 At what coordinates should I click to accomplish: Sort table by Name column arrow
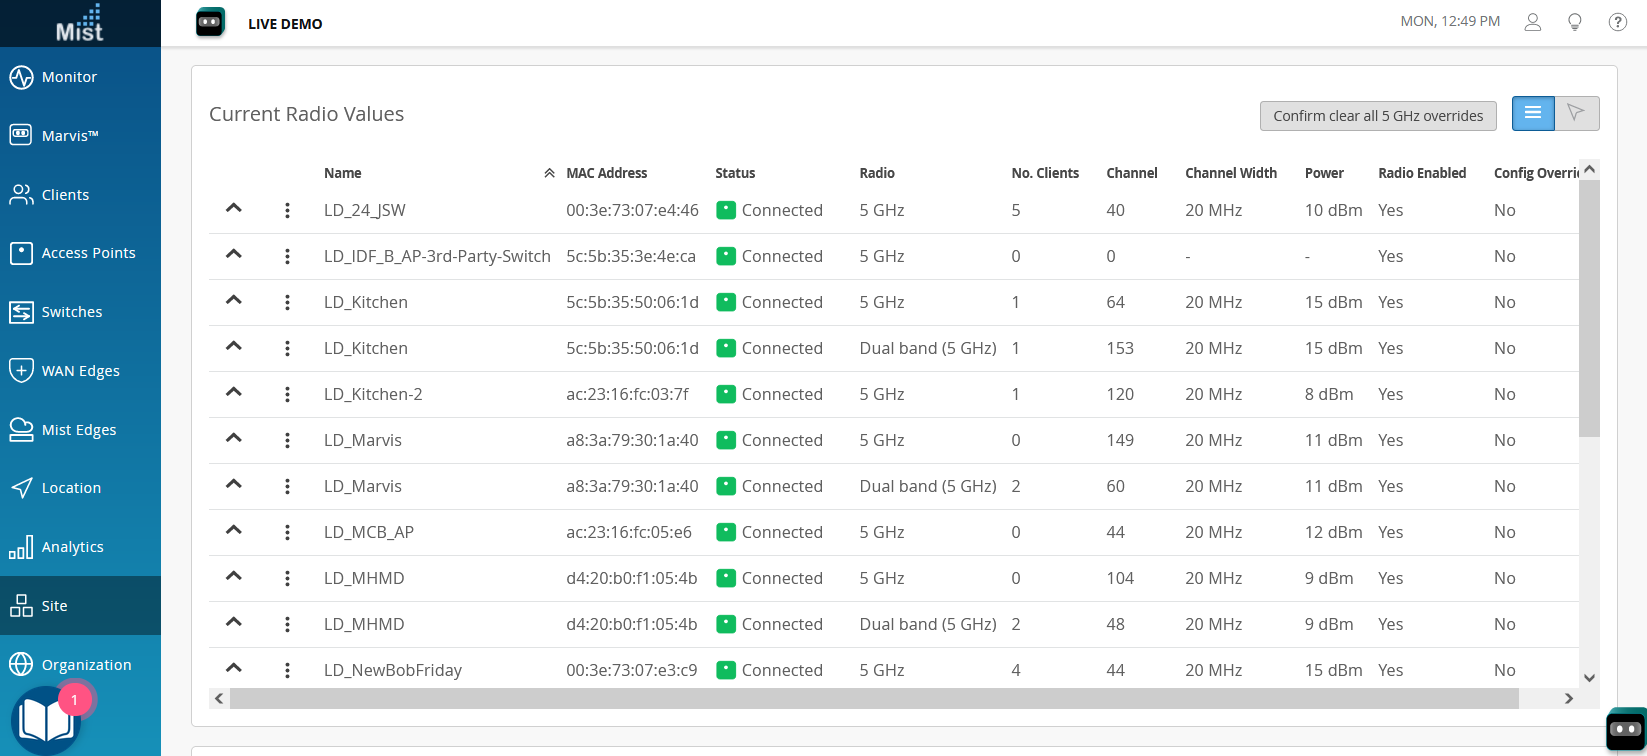pyautogui.click(x=549, y=173)
